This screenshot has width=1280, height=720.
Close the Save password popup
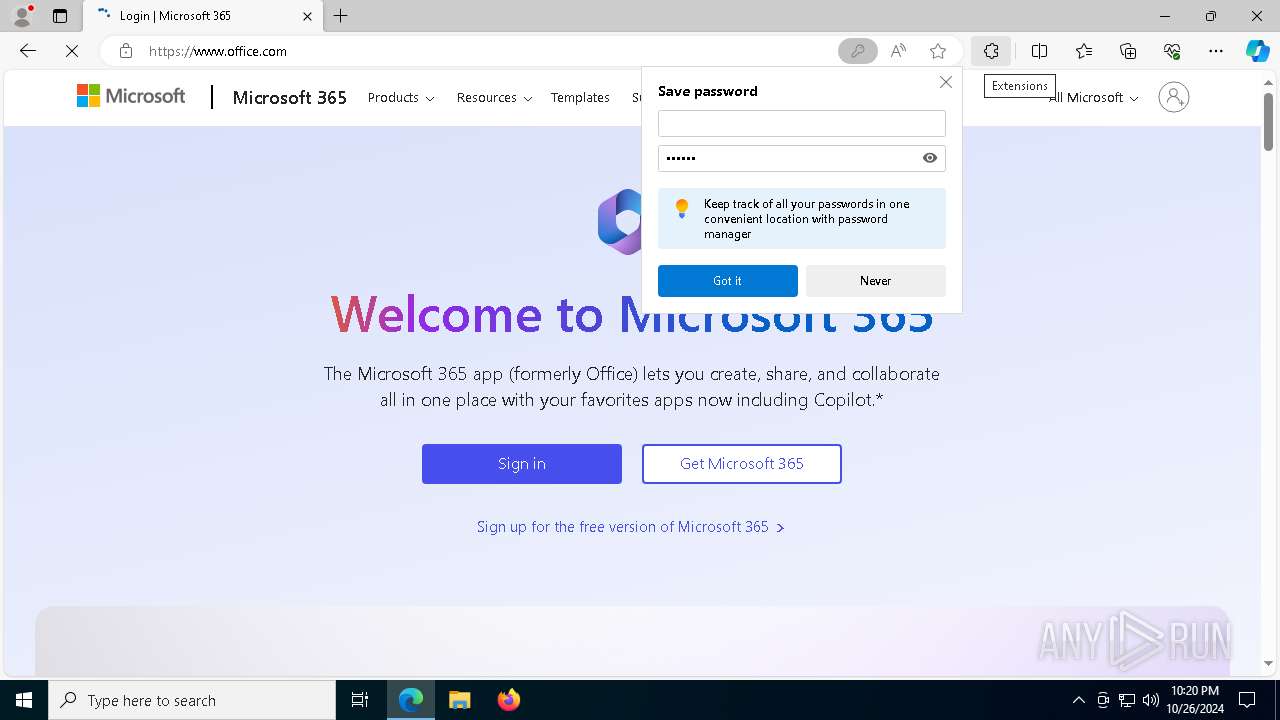pos(945,82)
